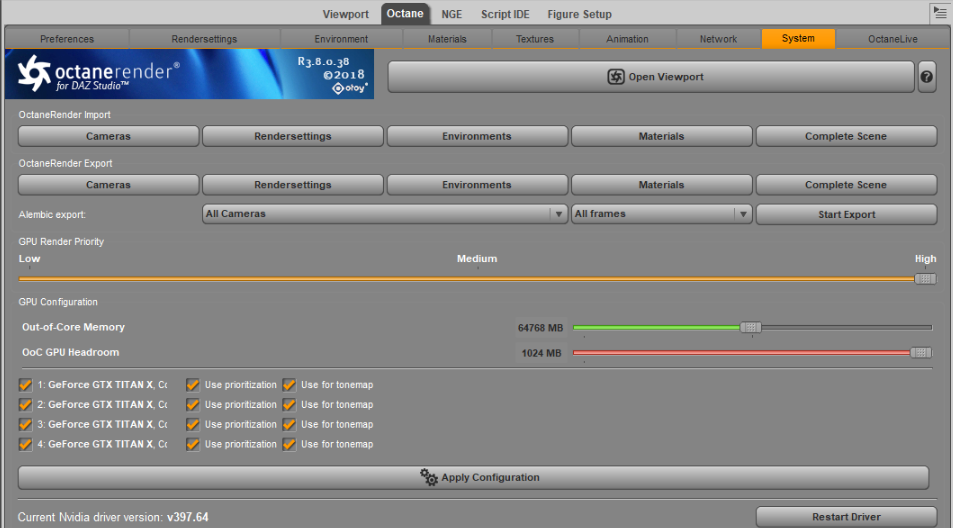The width and height of the screenshot is (953, 528).
Task: Select the Octane pane tab
Action: 405,13
